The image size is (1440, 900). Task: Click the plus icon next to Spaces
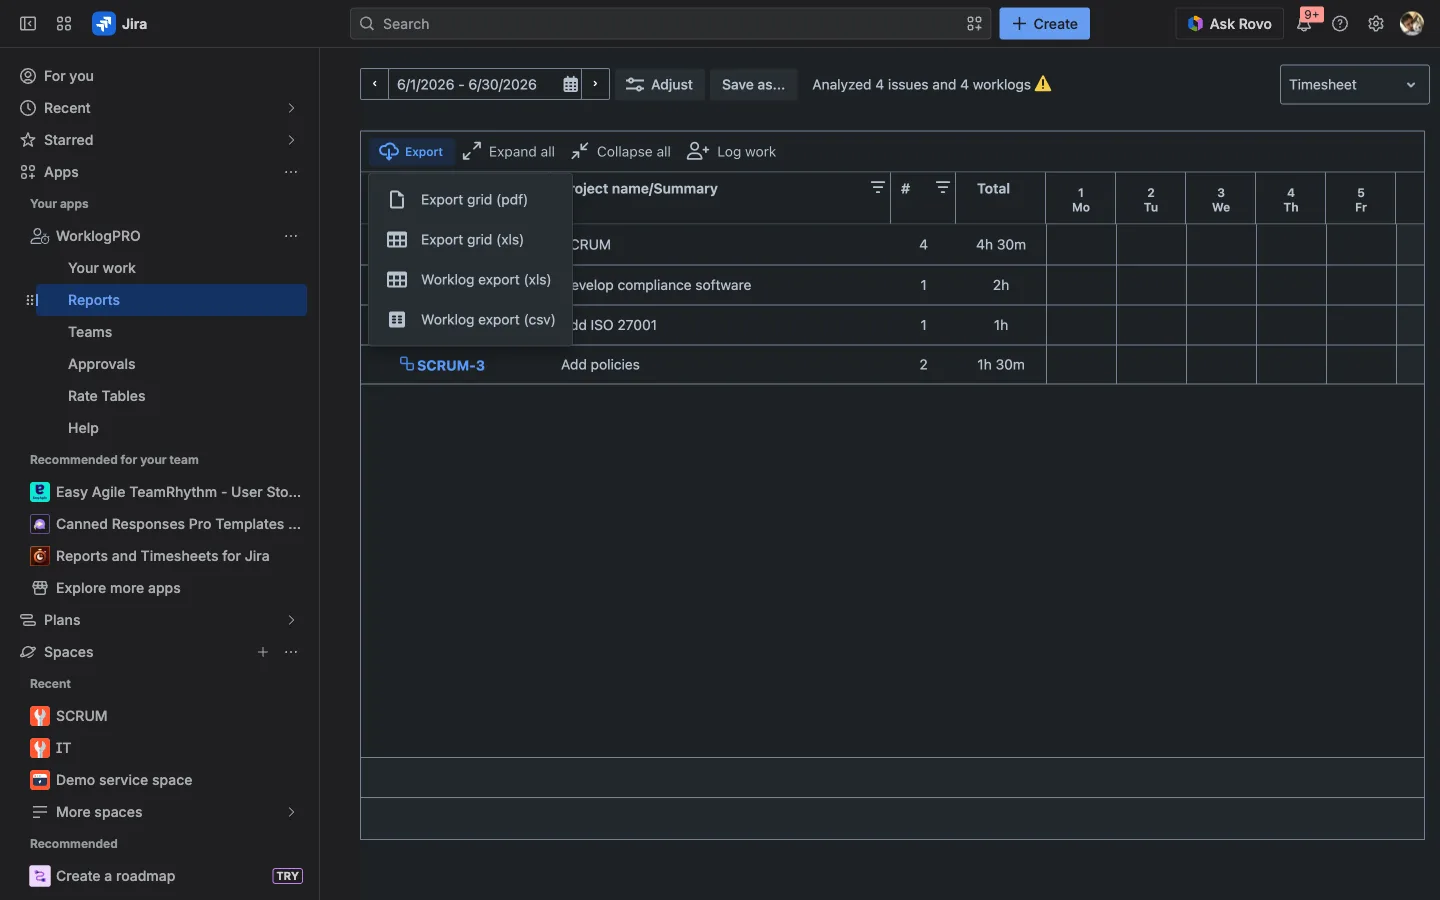(263, 652)
